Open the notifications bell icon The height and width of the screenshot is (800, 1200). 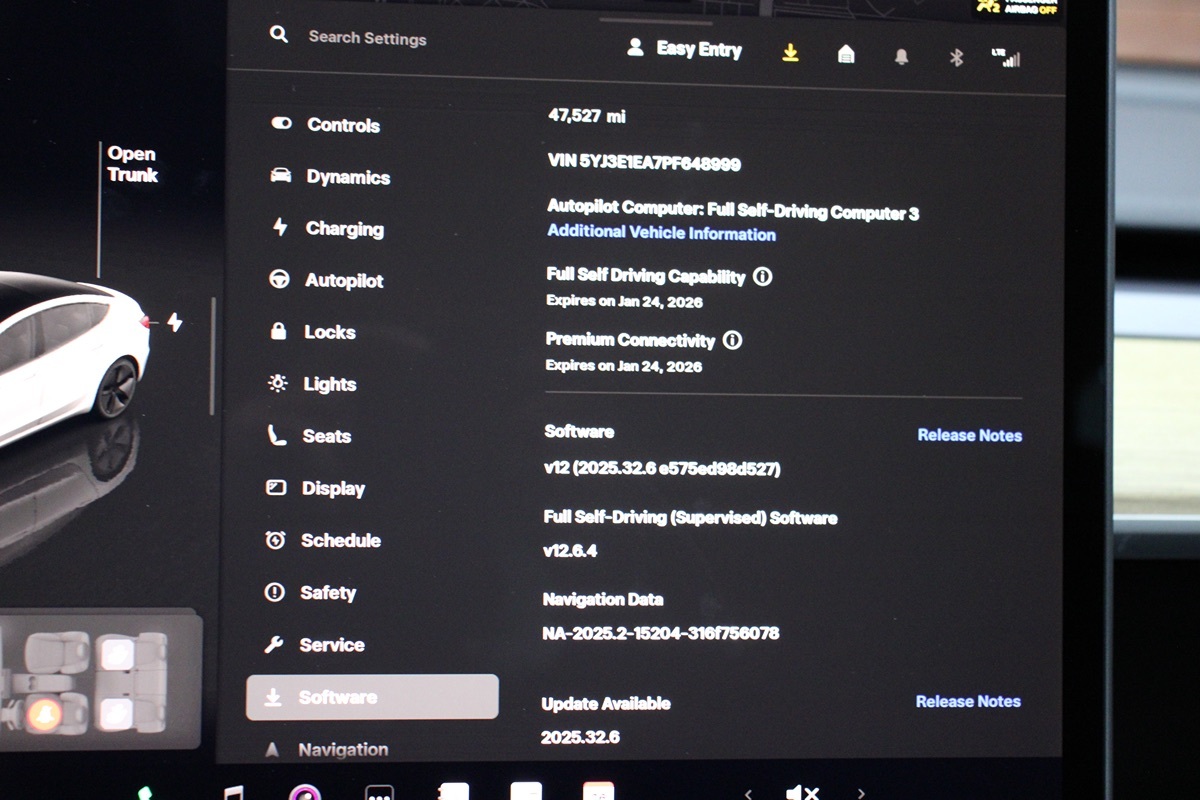901,57
